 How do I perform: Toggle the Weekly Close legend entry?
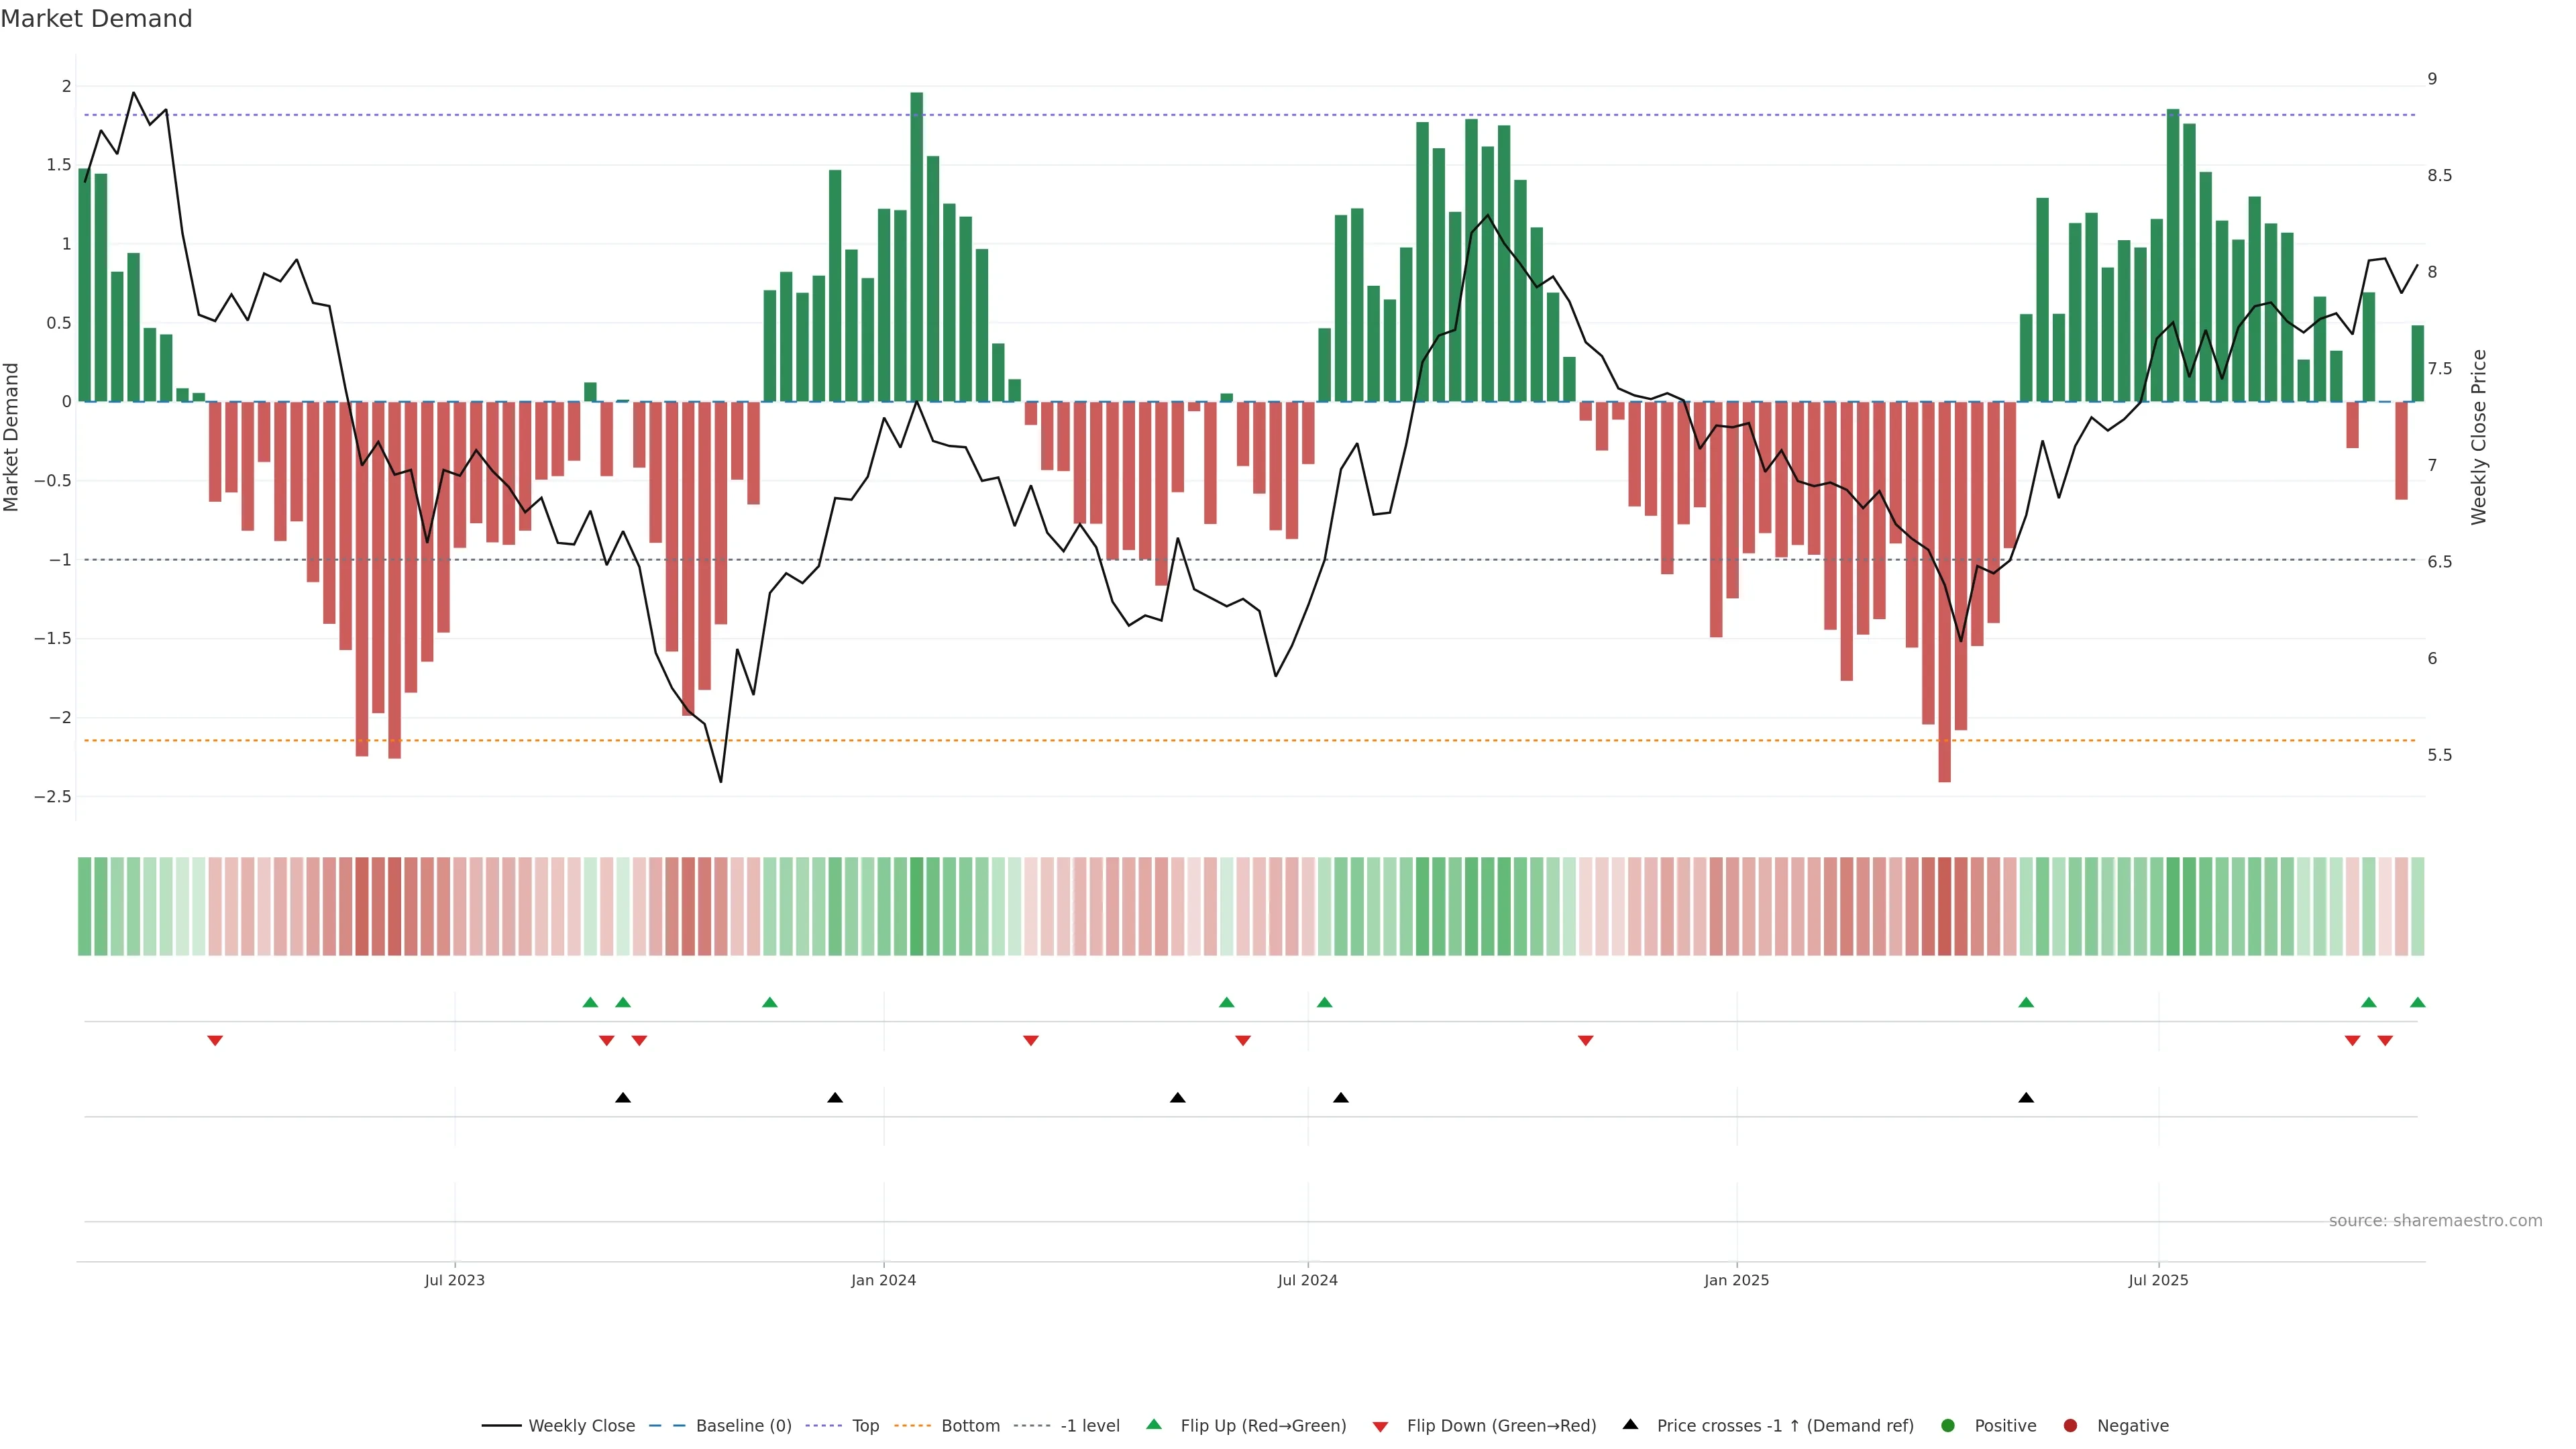[581, 1425]
